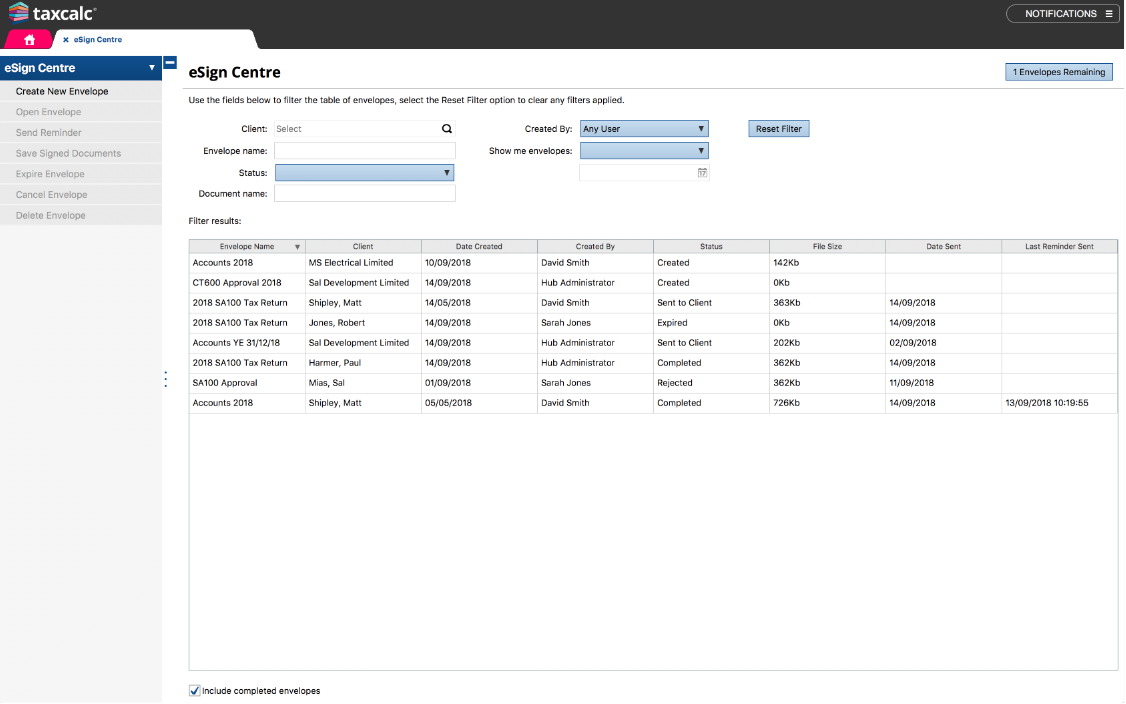This screenshot has height=704, width=1126.
Task: Open the Notifications menu icon
Action: pos(1109,14)
